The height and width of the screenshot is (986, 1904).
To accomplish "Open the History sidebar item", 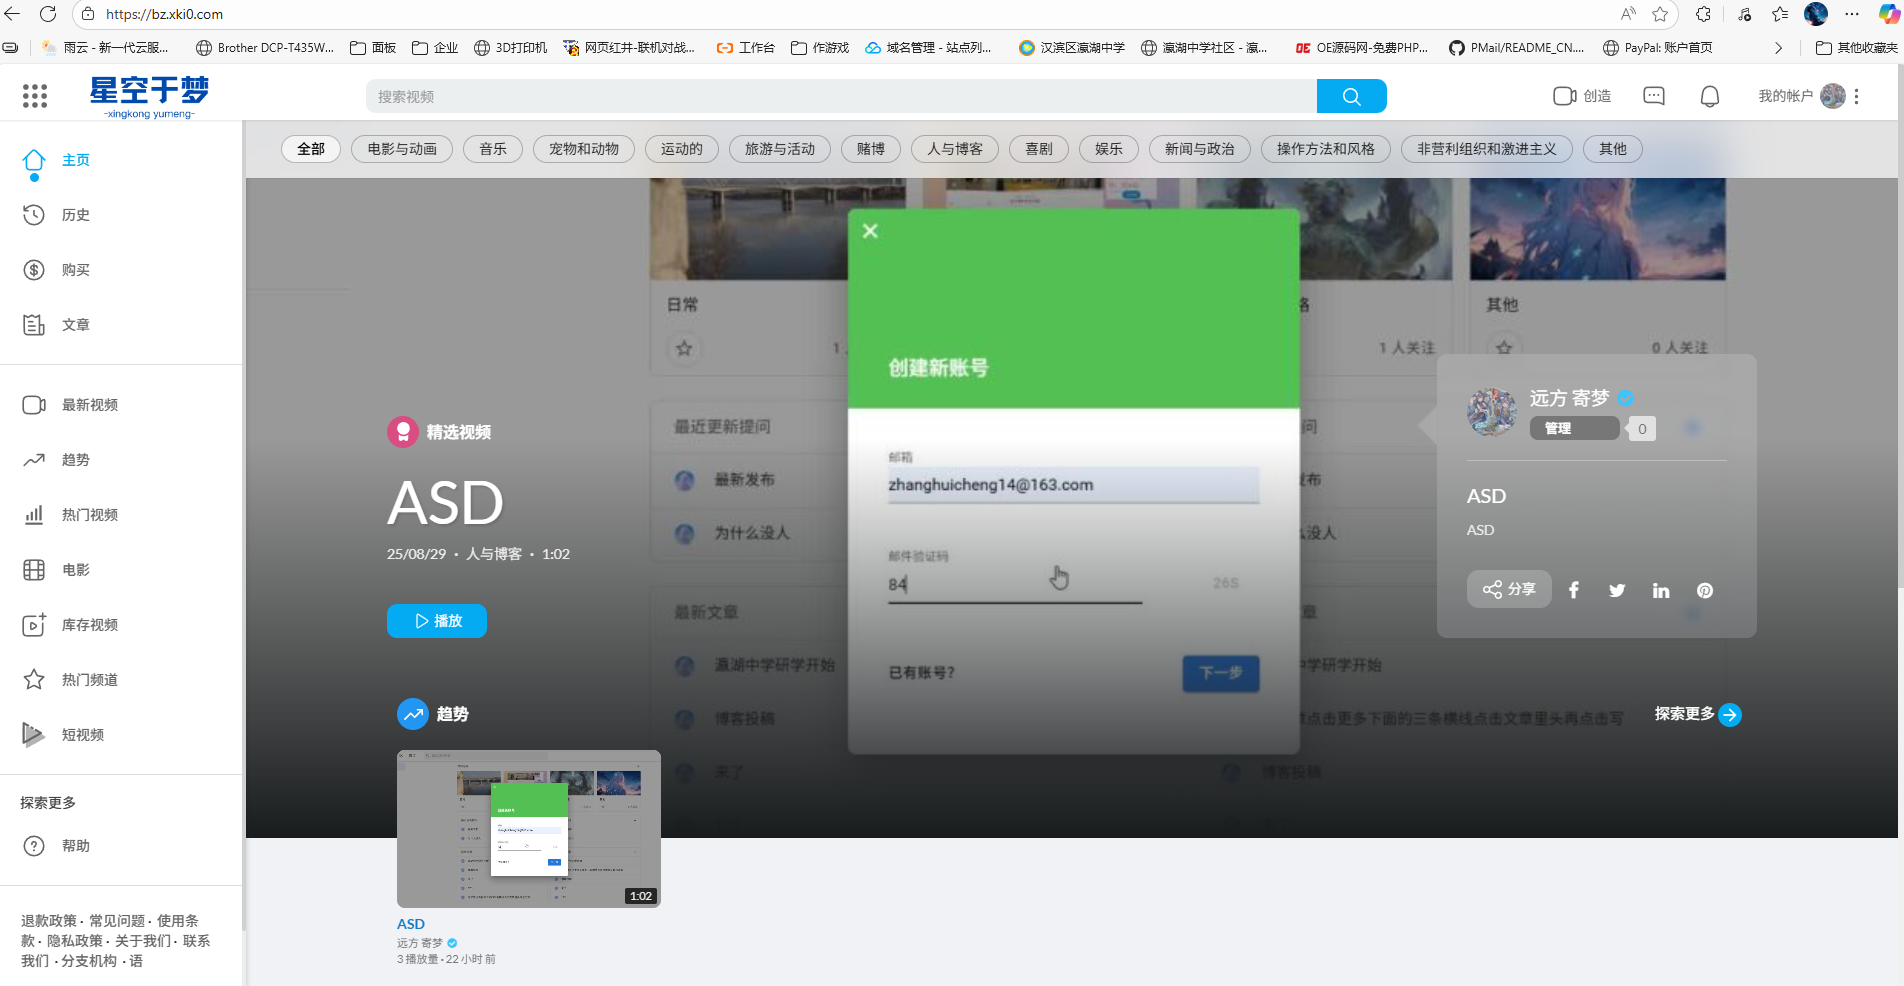I will click(x=75, y=215).
